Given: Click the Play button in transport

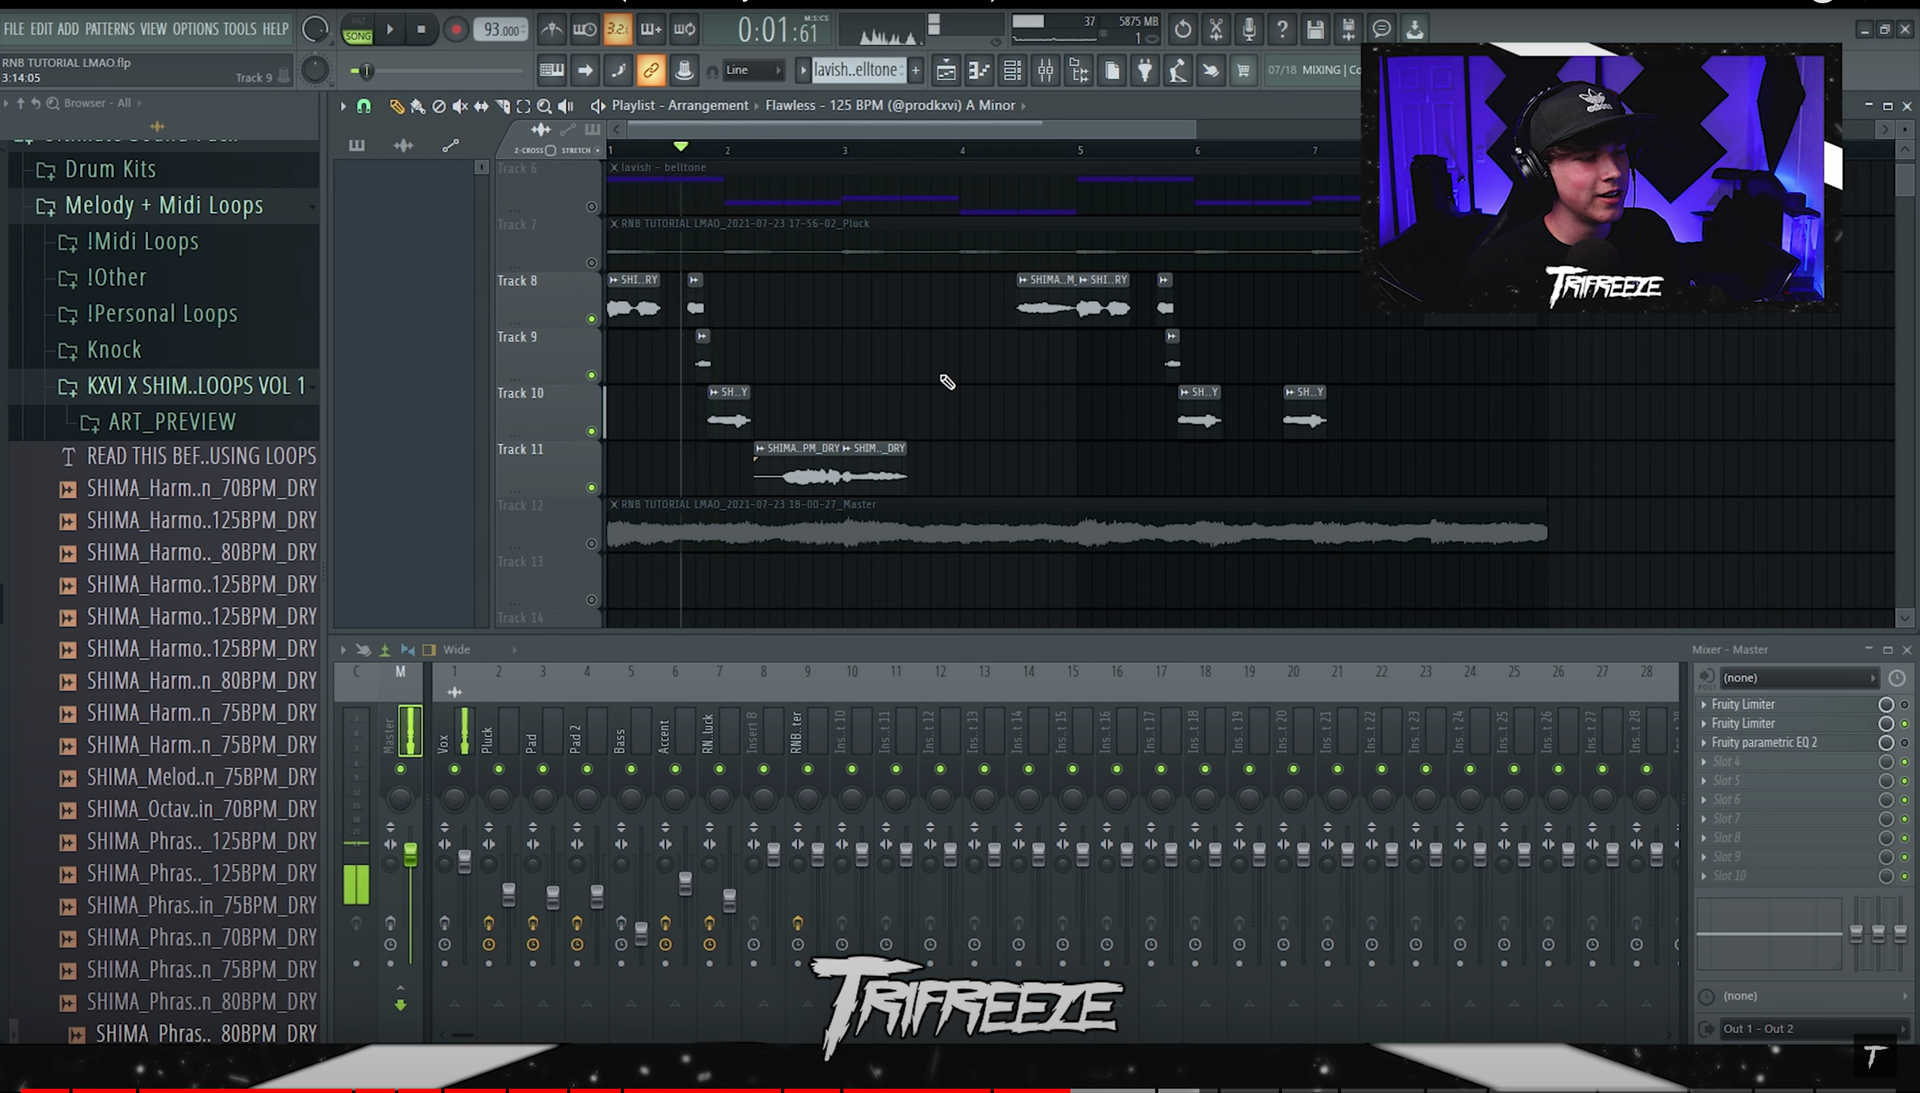Looking at the screenshot, I should click(390, 30).
